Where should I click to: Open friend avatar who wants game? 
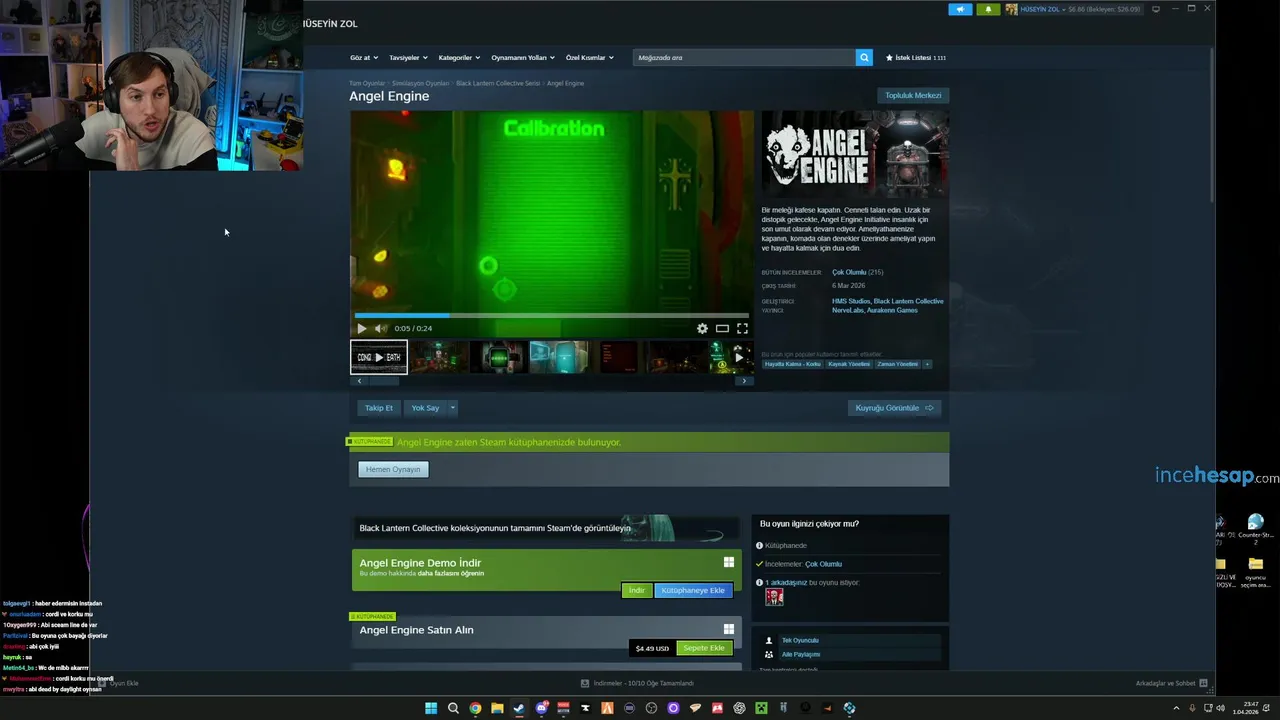774,597
